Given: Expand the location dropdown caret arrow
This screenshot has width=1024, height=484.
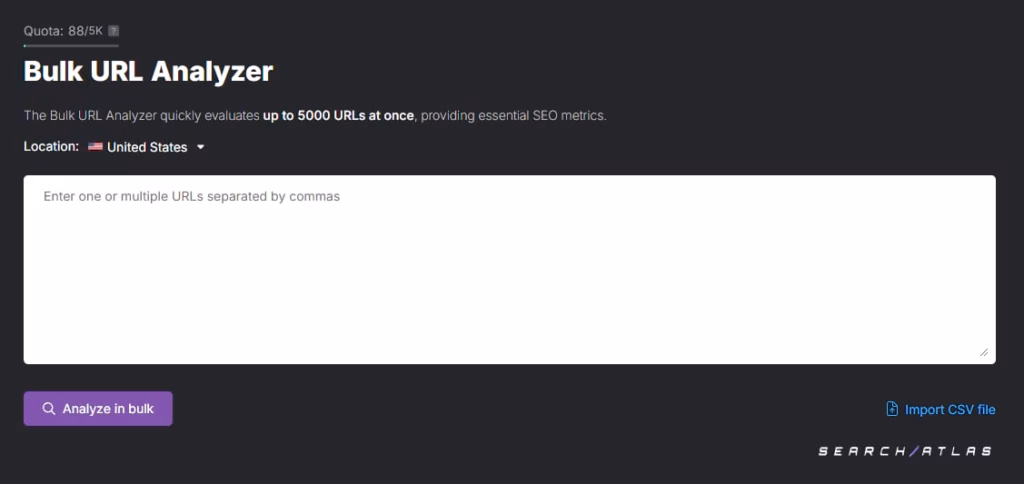Looking at the screenshot, I should (x=200, y=147).
